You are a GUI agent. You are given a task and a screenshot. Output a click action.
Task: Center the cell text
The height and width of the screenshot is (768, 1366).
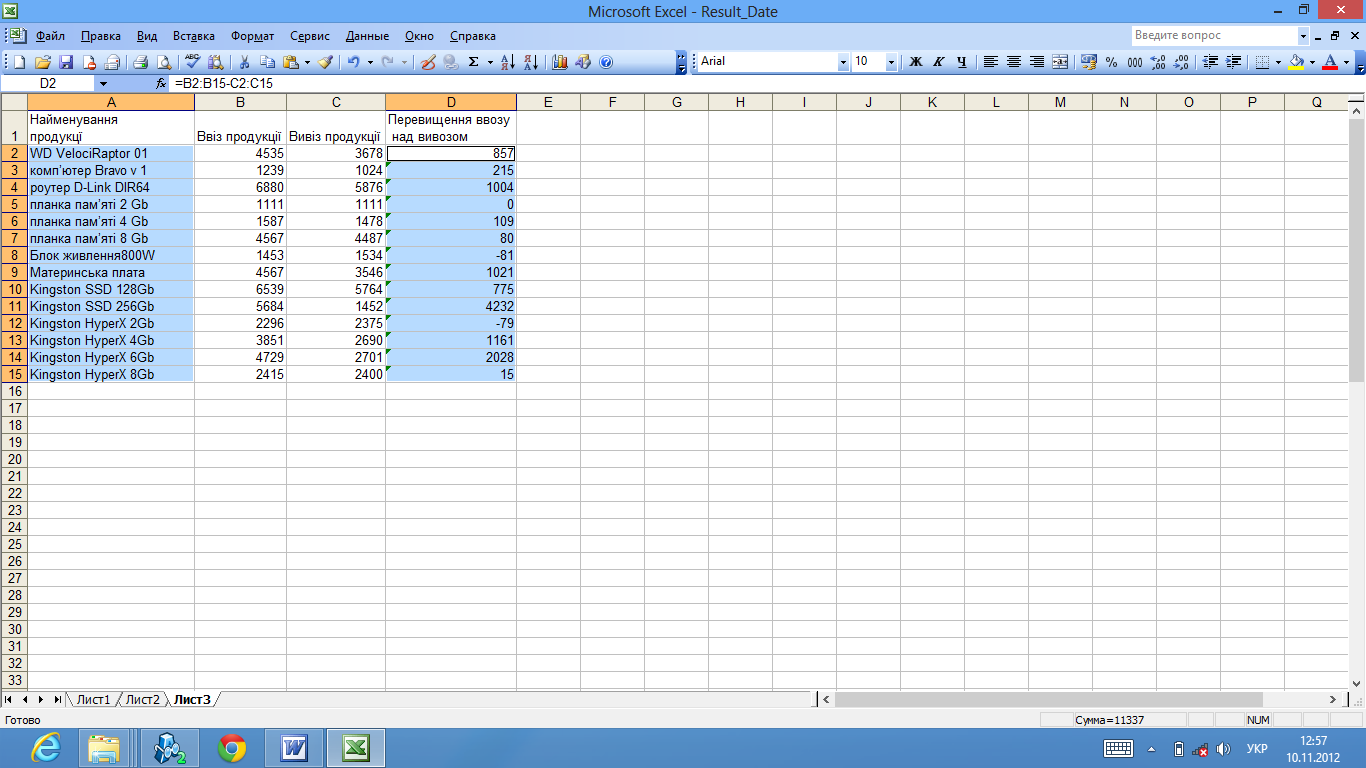(1013, 62)
